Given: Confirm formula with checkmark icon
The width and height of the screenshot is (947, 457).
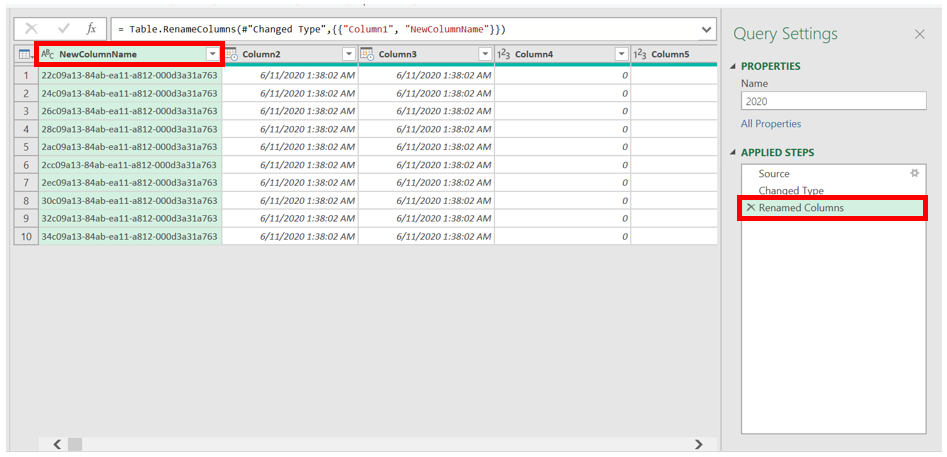Looking at the screenshot, I should click(x=63, y=28).
